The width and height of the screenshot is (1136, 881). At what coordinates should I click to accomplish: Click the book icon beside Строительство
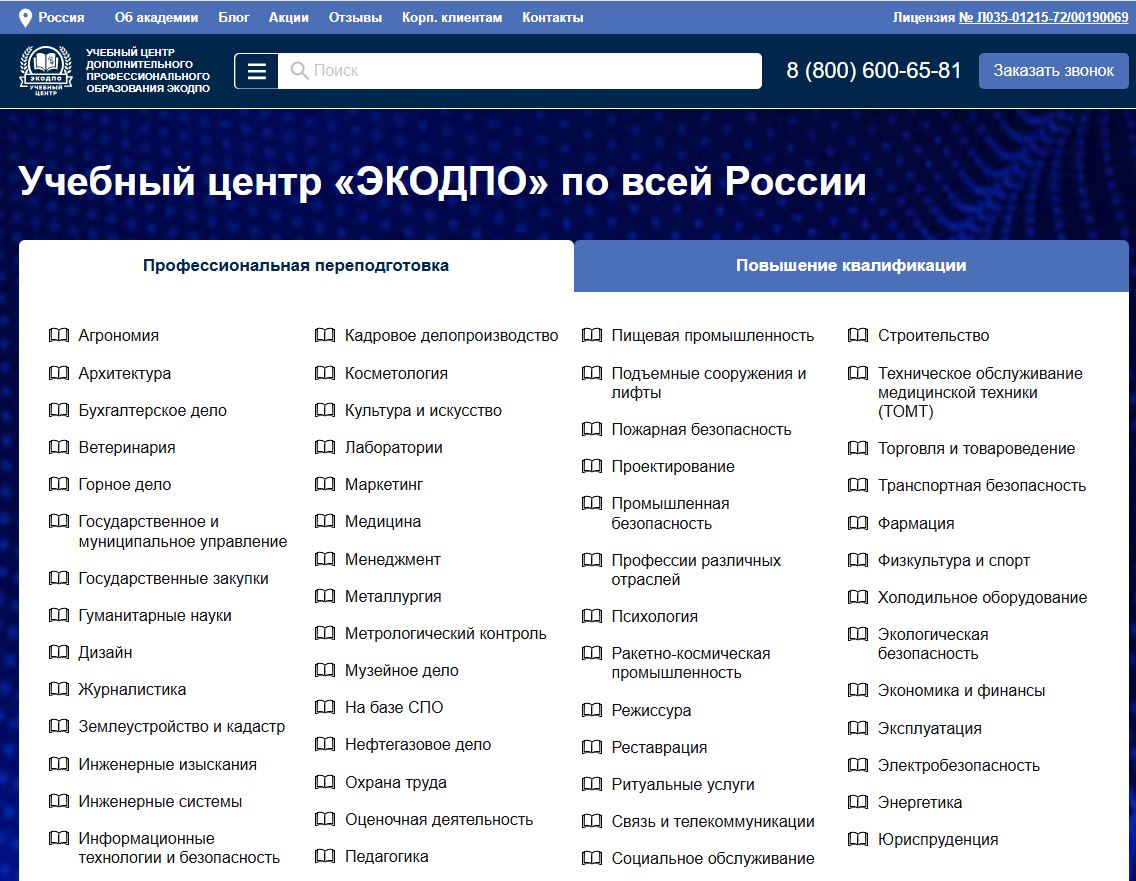point(857,336)
